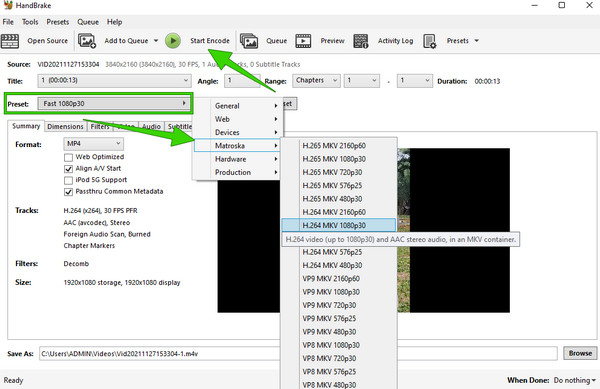Select the VP9 MKV 1080p30 preset
The width and height of the screenshot is (600, 389).
coord(339,292)
